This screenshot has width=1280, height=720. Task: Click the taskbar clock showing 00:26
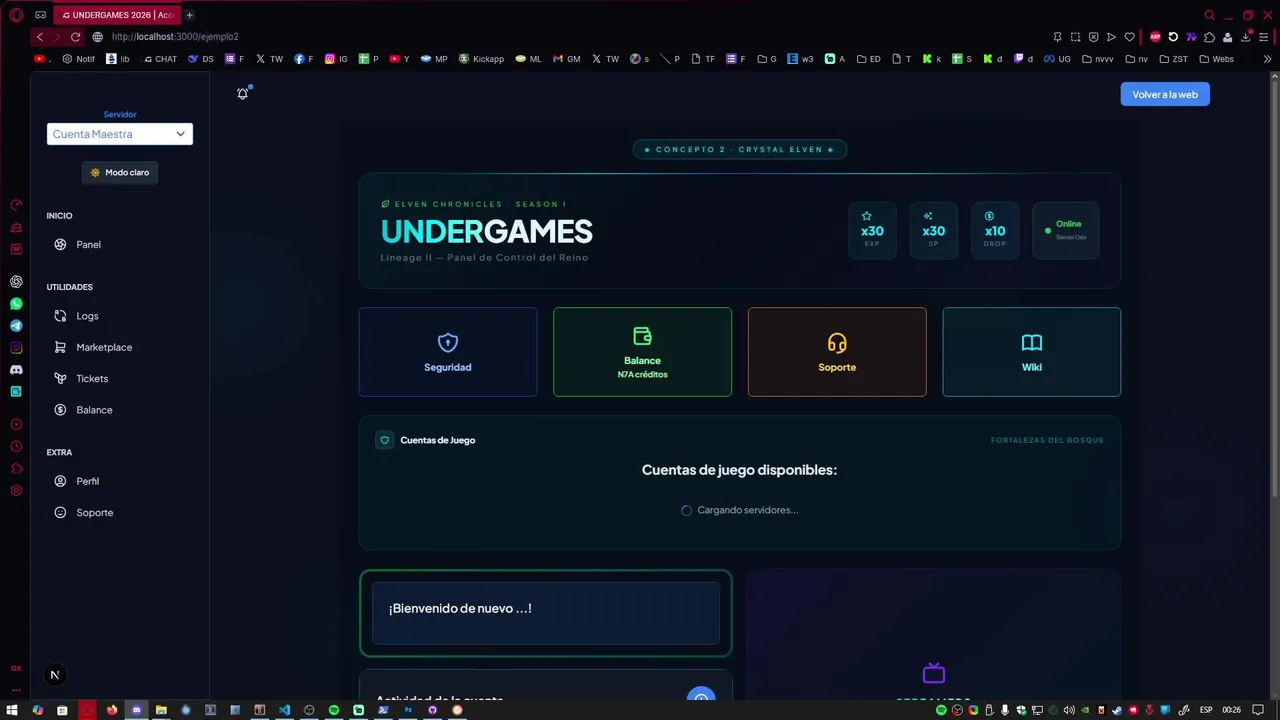(x=1232, y=710)
